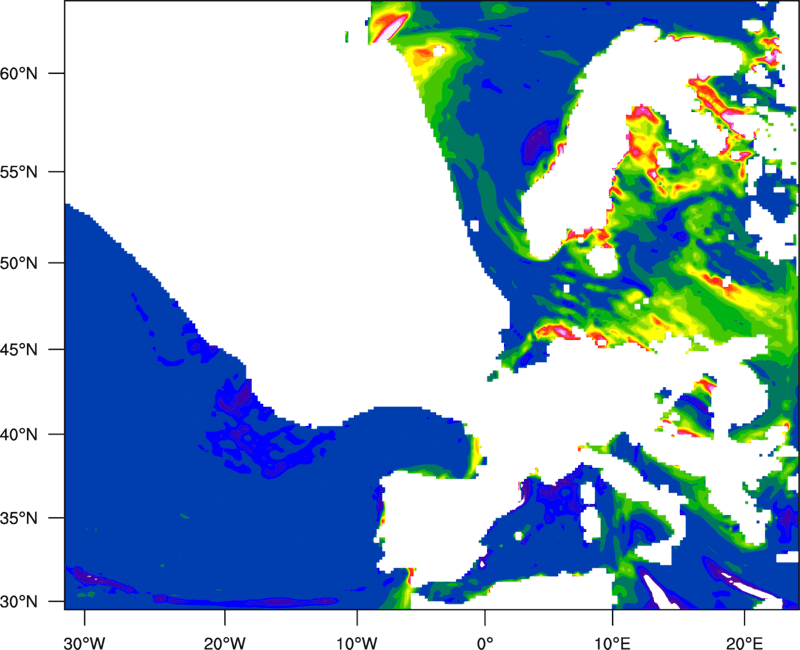Click the 10°W longitude label
This screenshot has width=800, height=650.
357,643
